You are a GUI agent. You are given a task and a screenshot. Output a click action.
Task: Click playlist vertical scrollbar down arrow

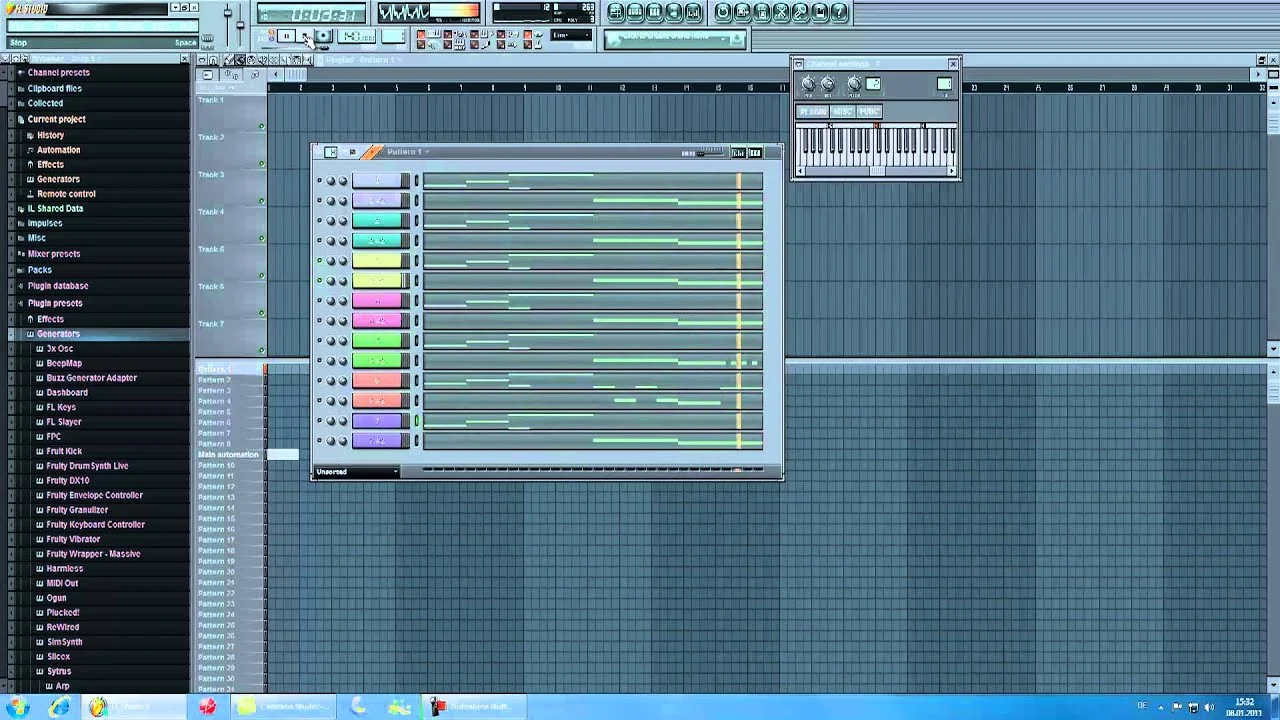click(x=1273, y=349)
